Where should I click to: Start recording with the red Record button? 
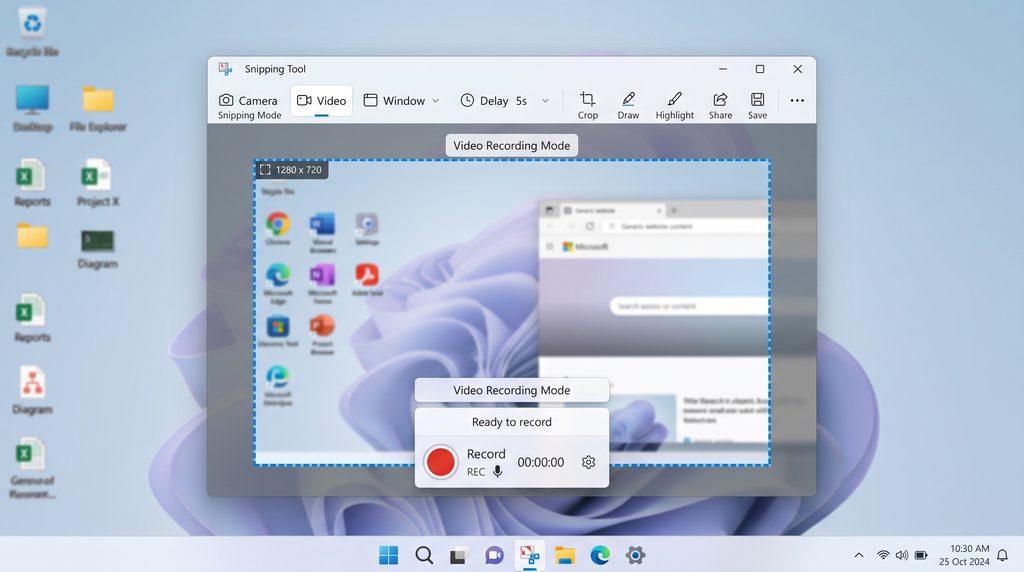[x=440, y=462]
